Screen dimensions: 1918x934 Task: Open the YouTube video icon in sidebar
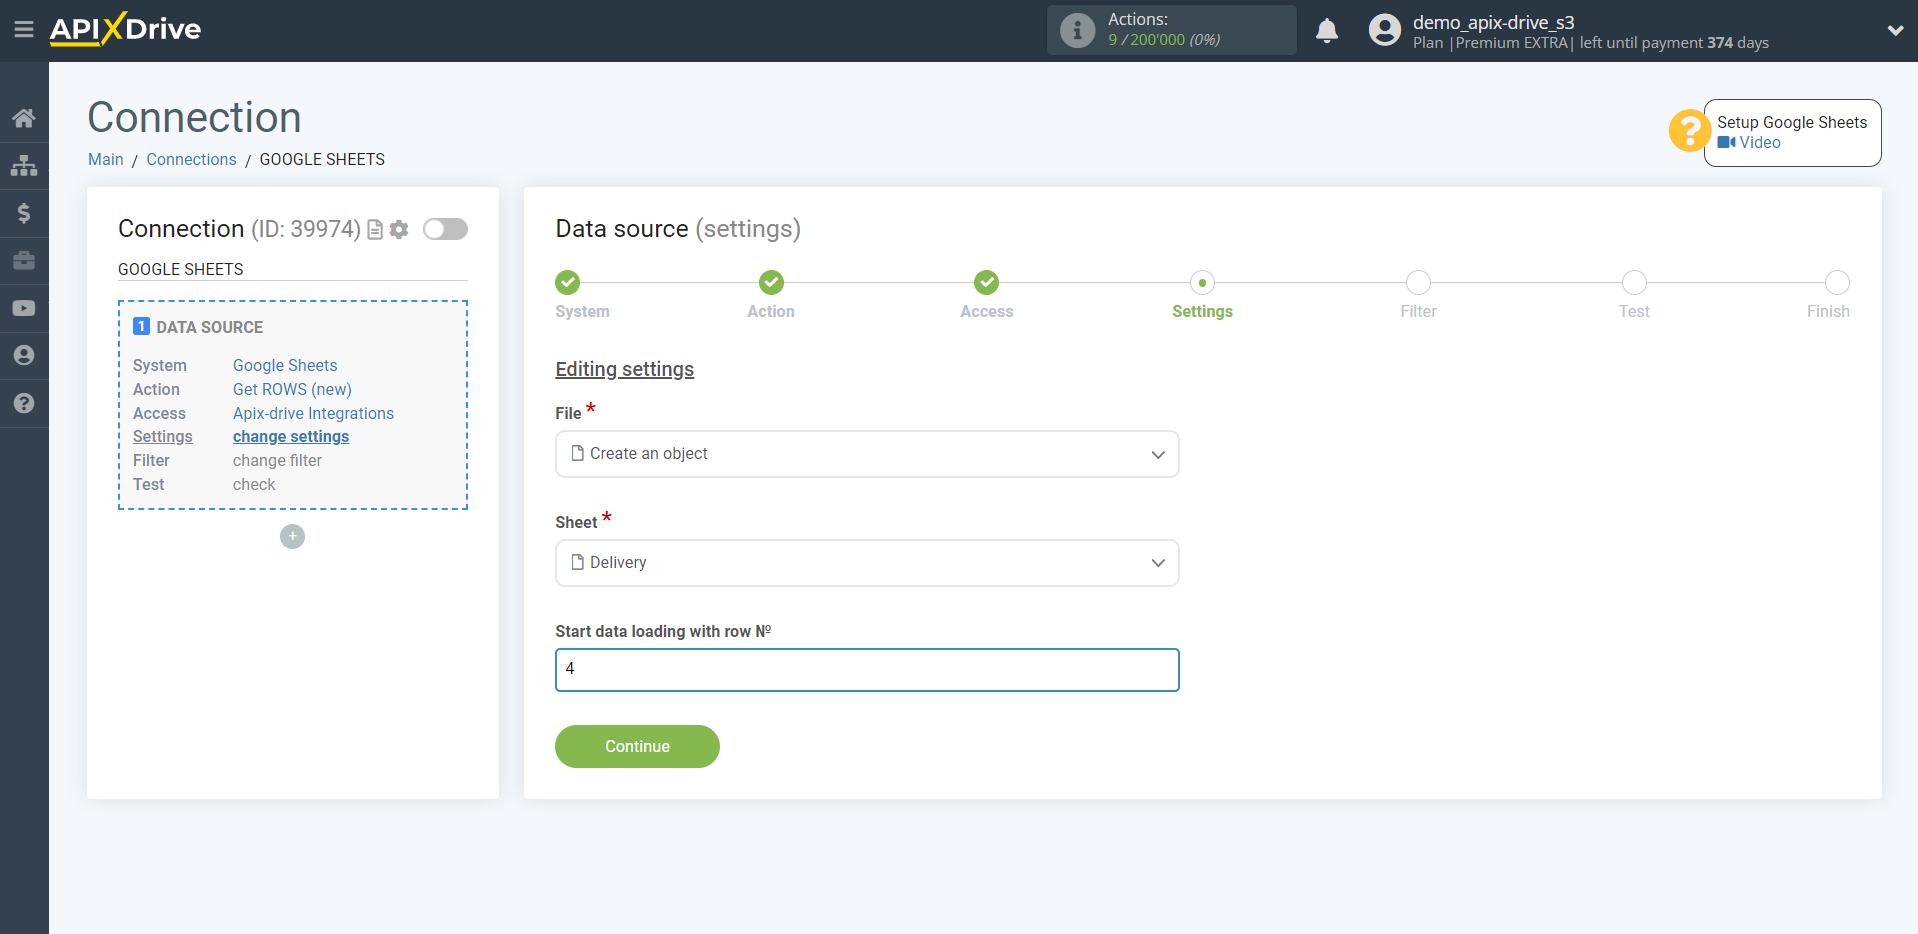coord(24,308)
